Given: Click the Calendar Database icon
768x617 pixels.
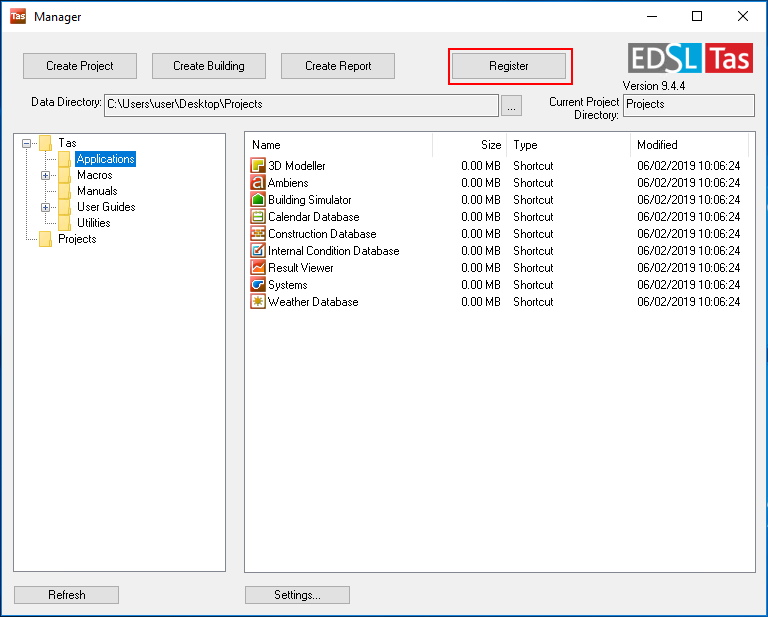Looking at the screenshot, I should (x=258, y=216).
